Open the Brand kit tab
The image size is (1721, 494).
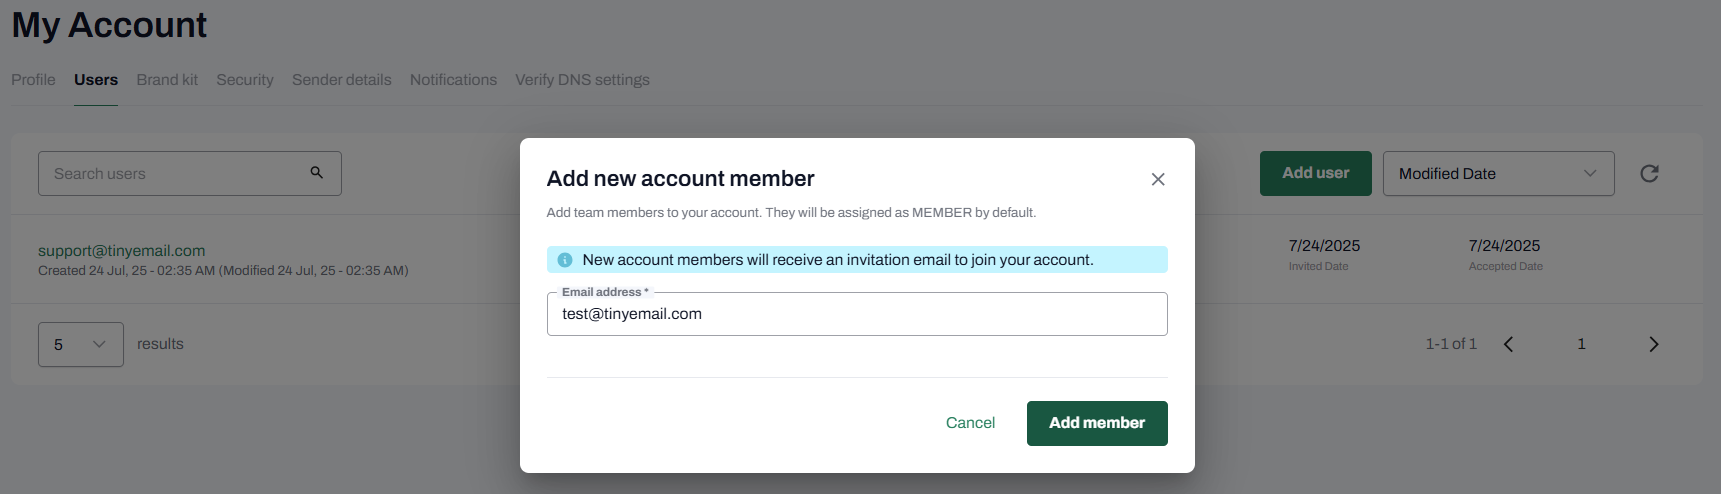click(167, 80)
